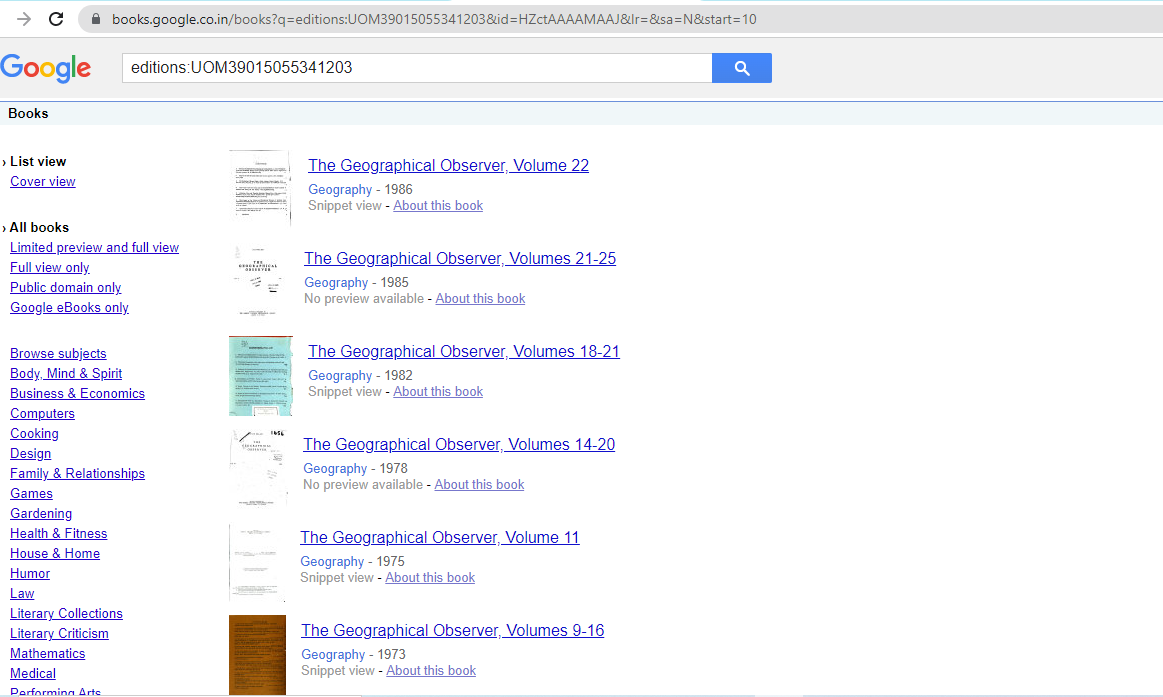Open Gardening subject
The height and width of the screenshot is (697, 1163).
click(x=41, y=514)
